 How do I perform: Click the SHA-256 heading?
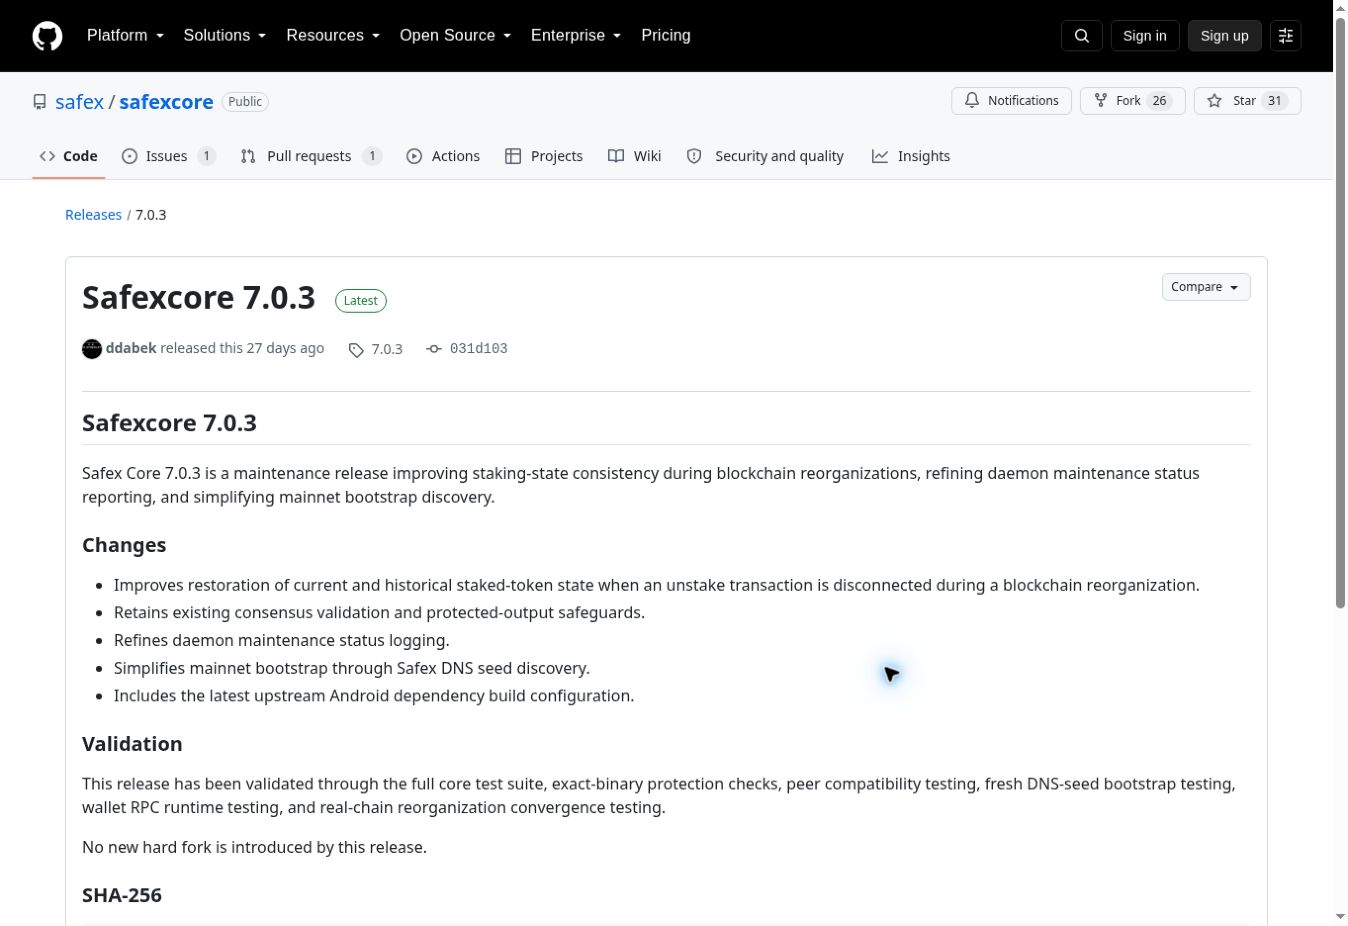coord(122,895)
